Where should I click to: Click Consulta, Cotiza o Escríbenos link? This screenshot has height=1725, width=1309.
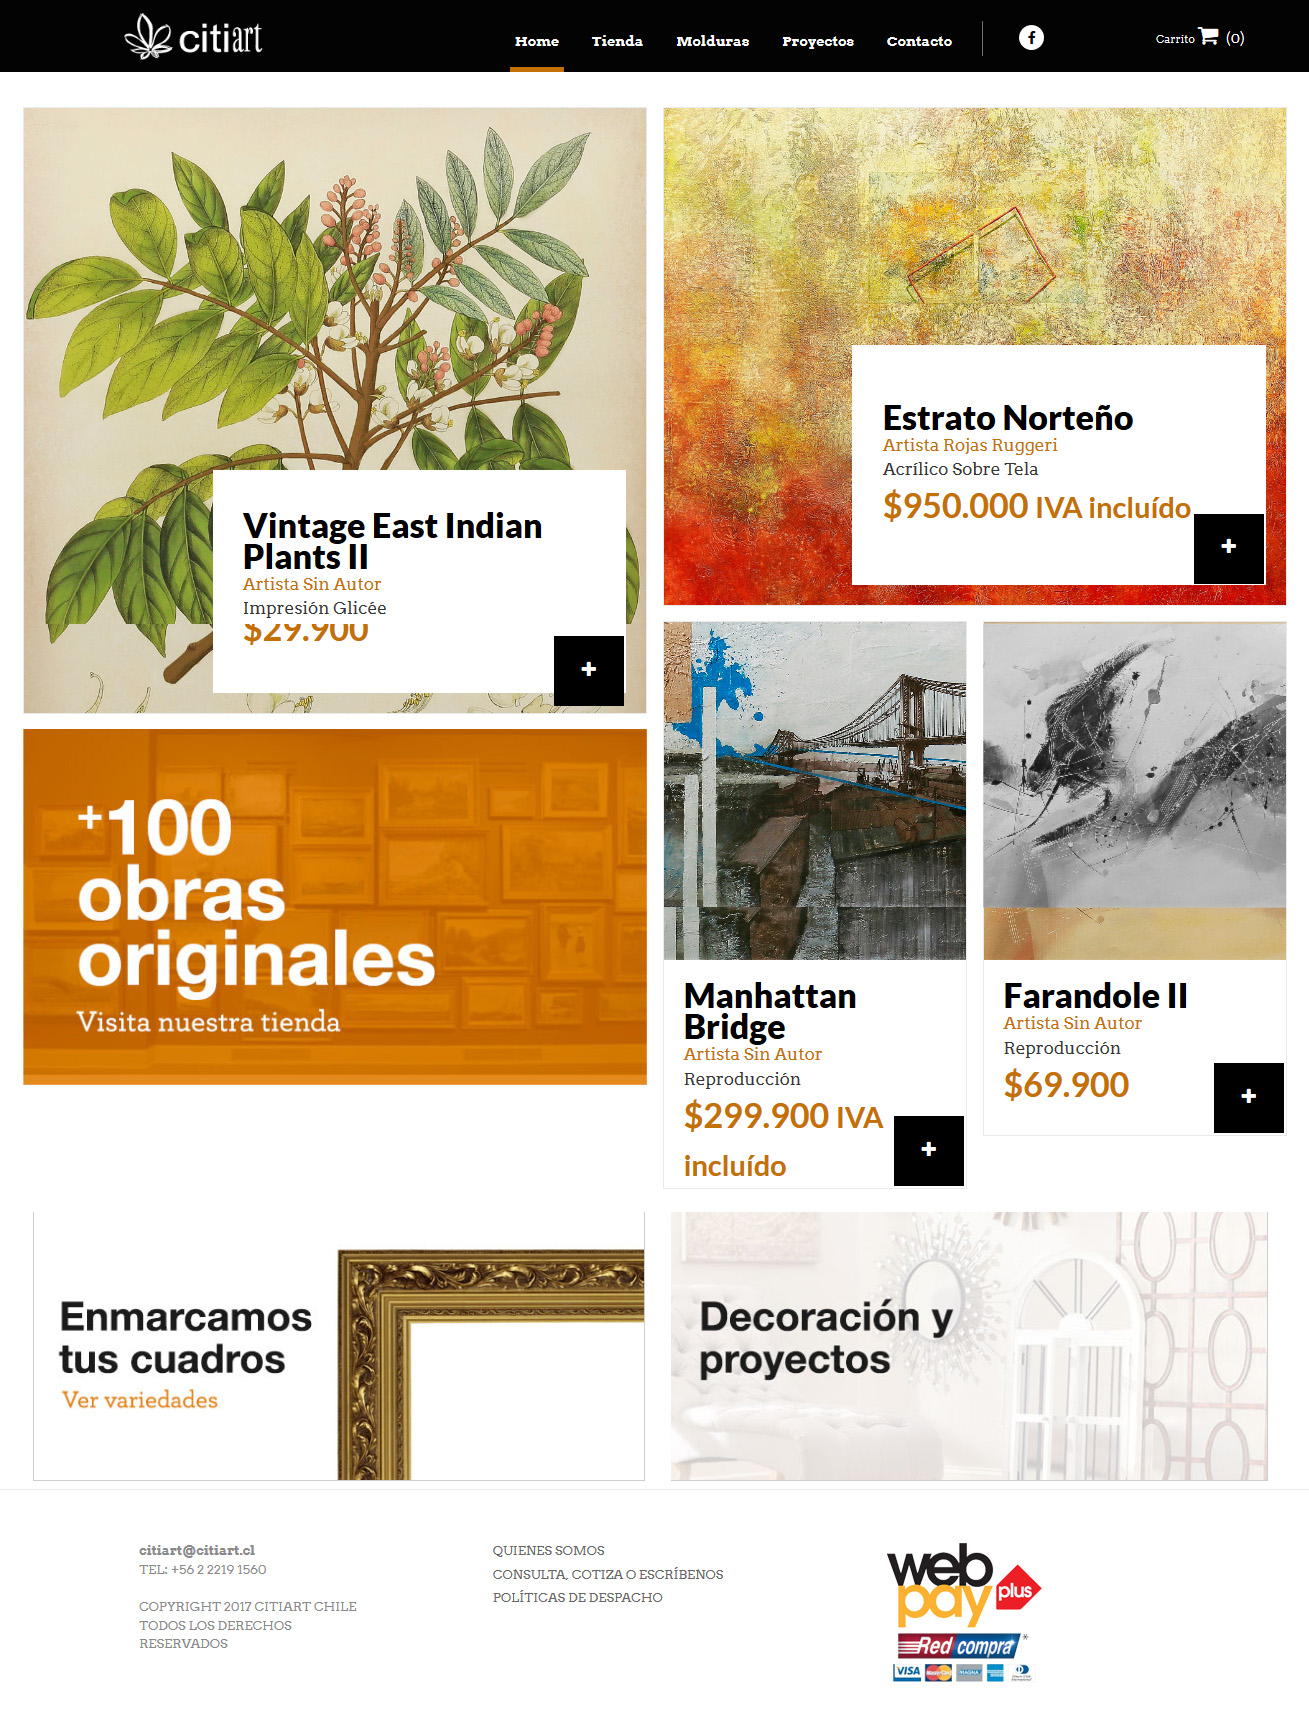pos(608,1574)
